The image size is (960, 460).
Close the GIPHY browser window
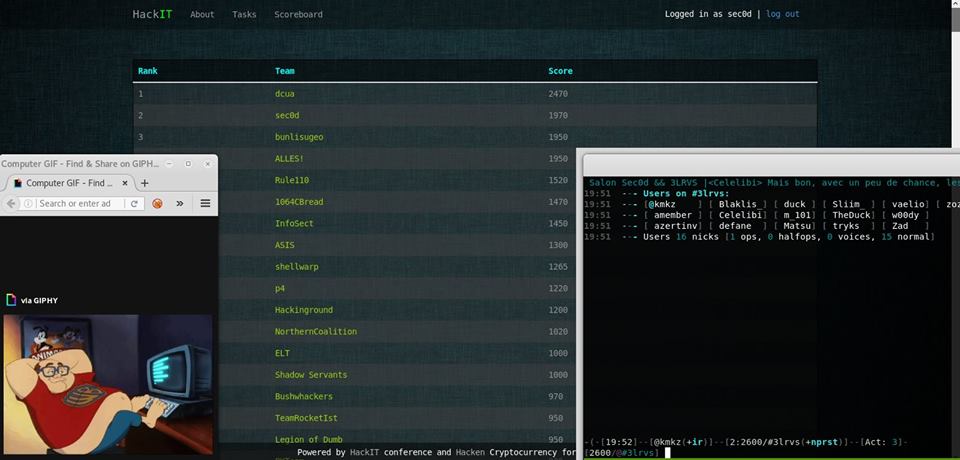click(x=208, y=164)
